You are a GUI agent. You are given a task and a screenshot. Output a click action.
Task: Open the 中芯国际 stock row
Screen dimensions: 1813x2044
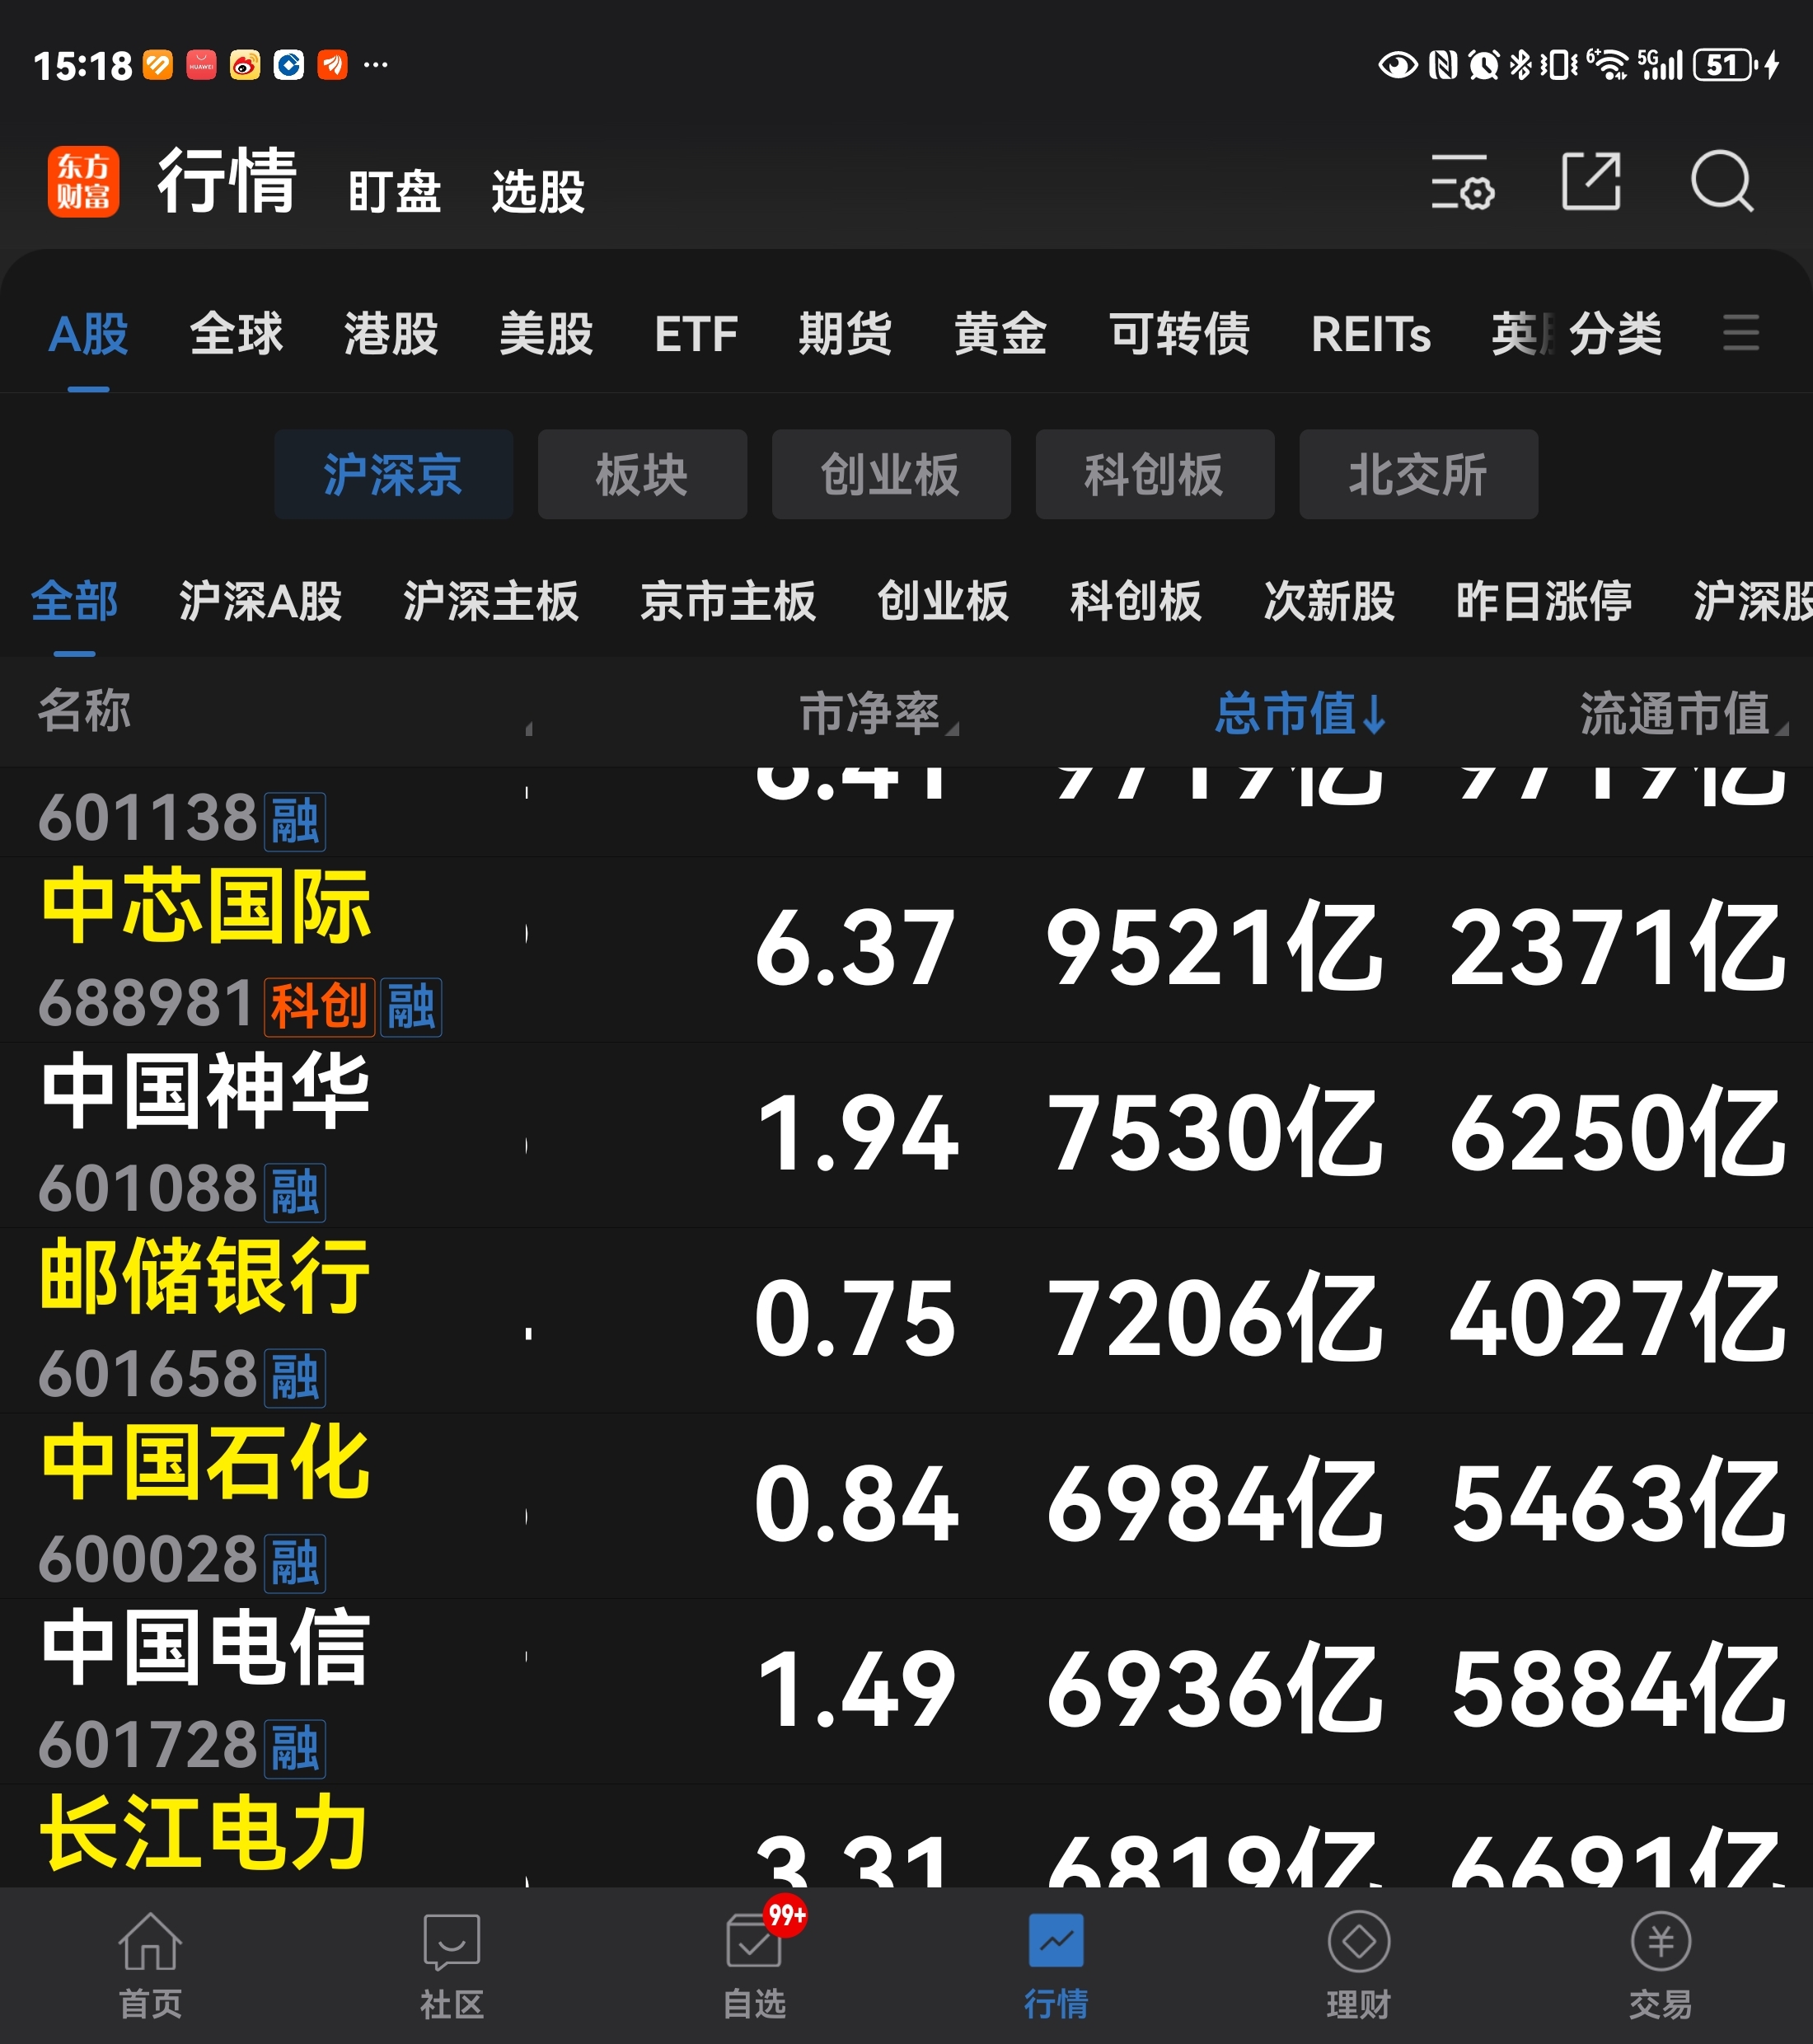point(906,950)
